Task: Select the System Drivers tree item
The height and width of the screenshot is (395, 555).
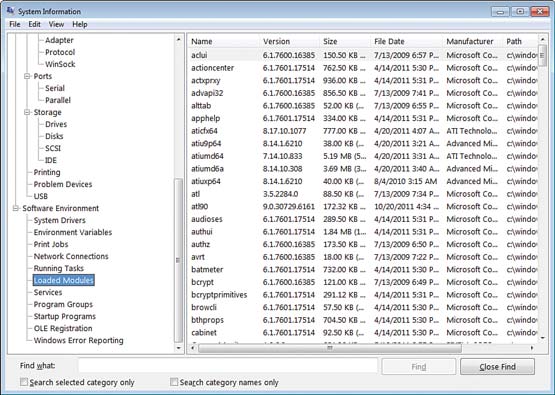Action: click(x=59, y=220)
